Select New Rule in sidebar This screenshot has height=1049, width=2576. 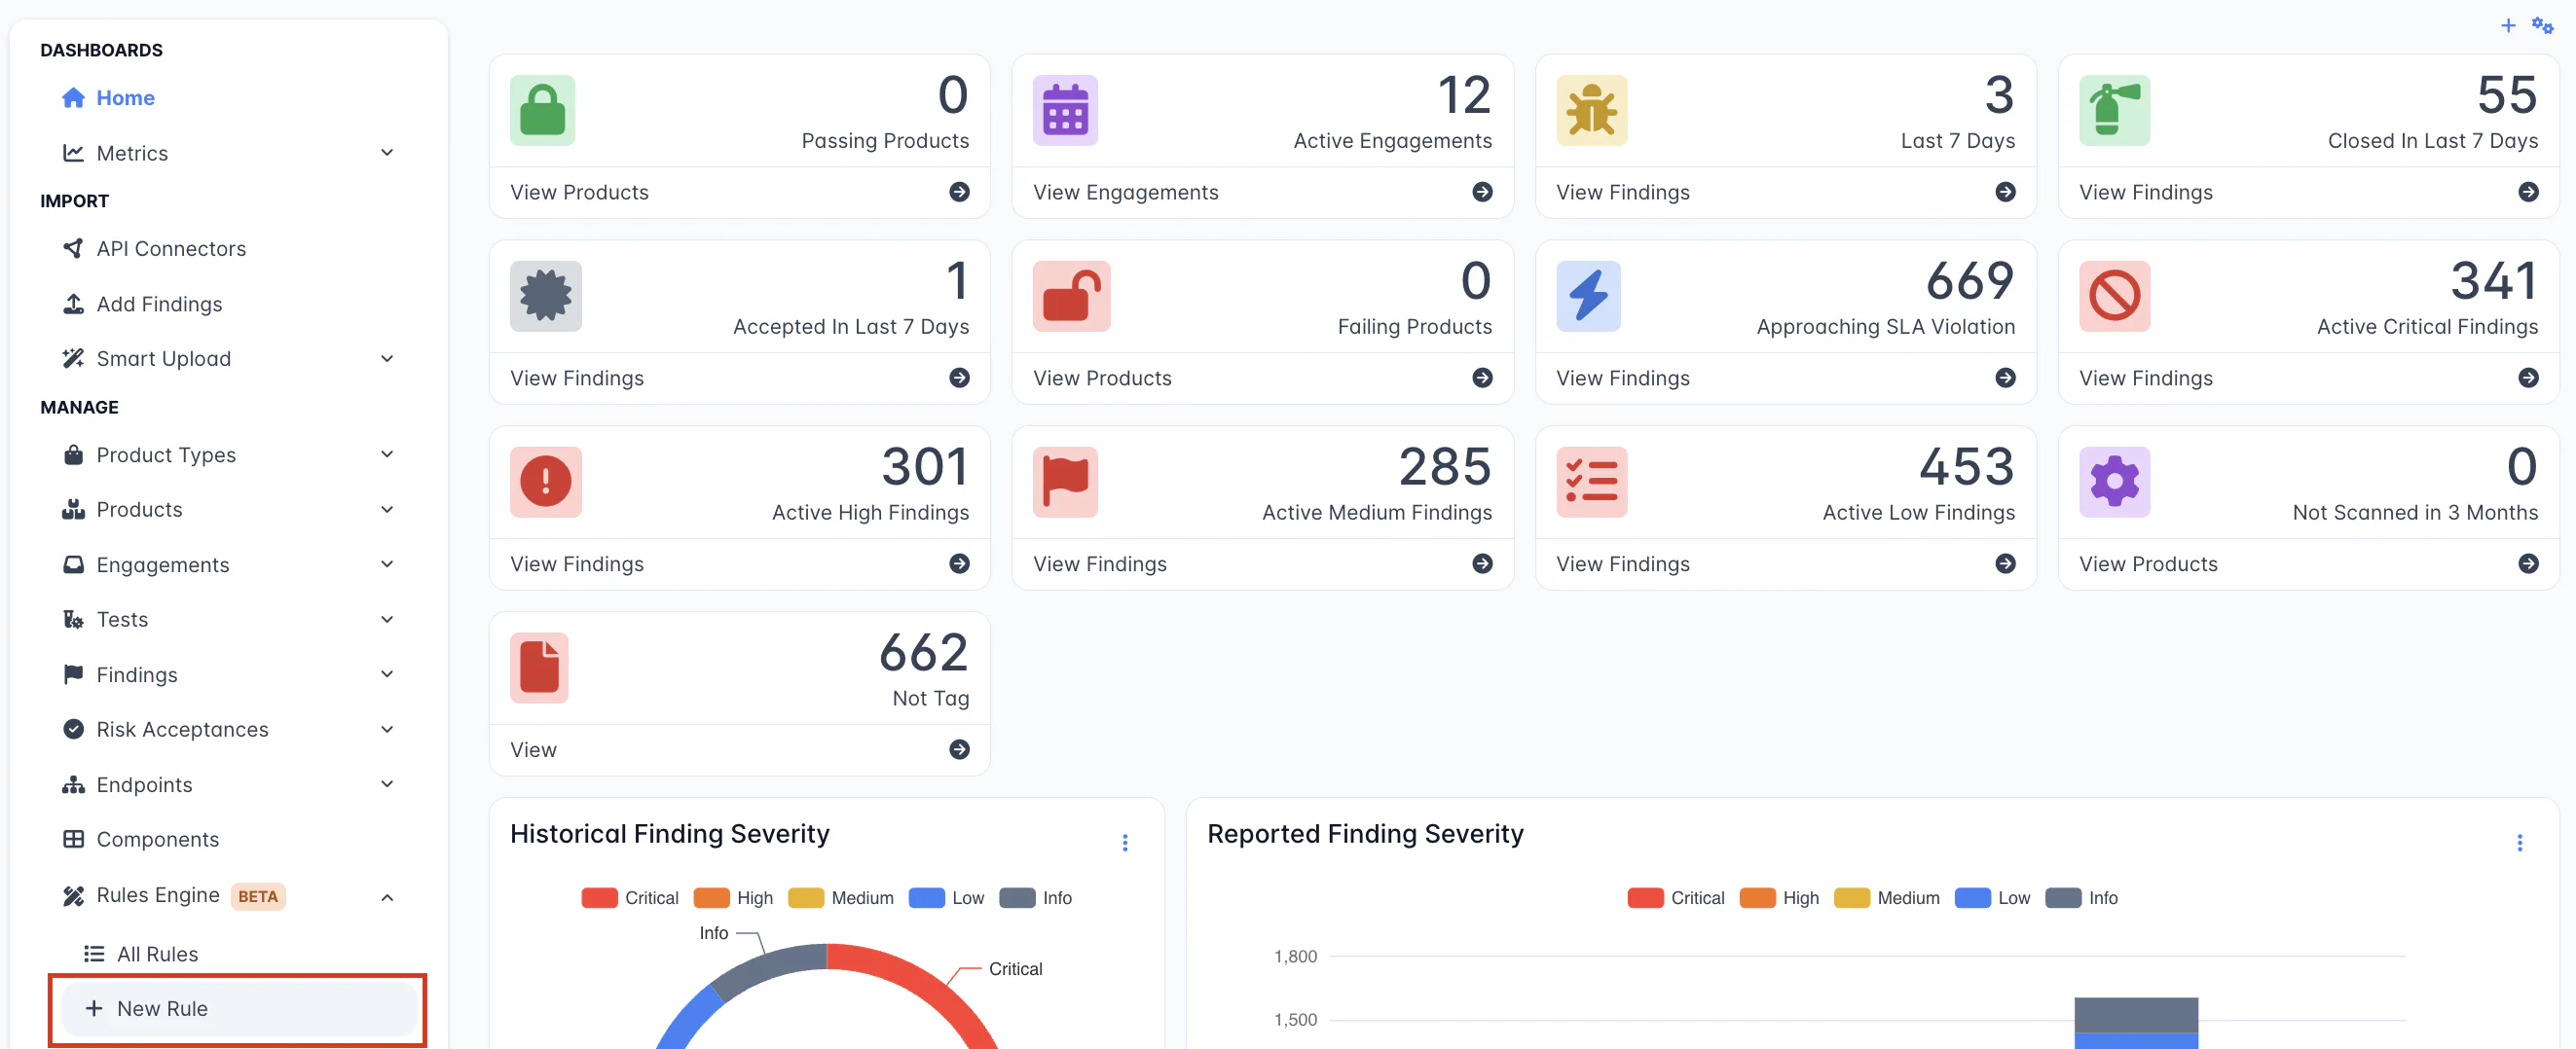162,1008
